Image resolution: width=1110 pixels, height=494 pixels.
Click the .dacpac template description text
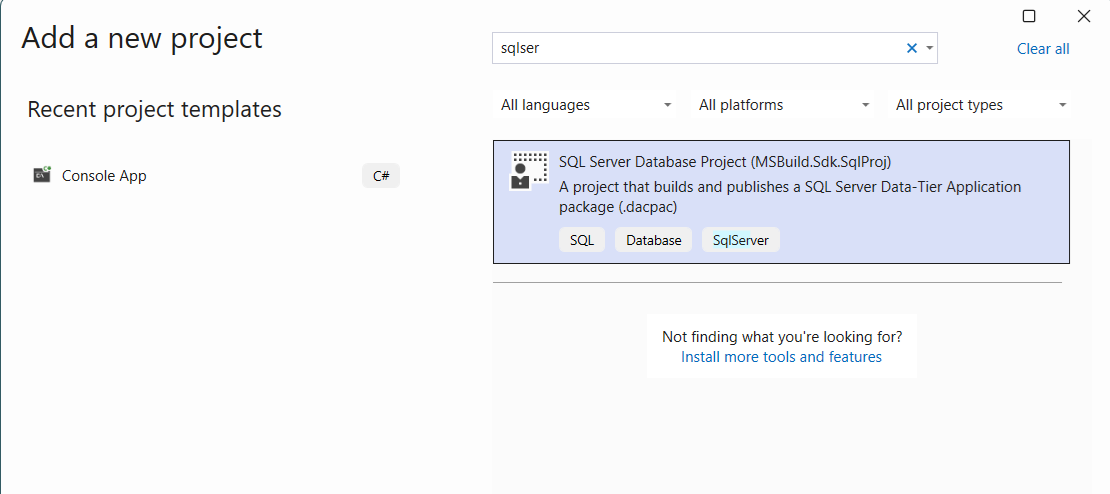(x=790, y=197)
